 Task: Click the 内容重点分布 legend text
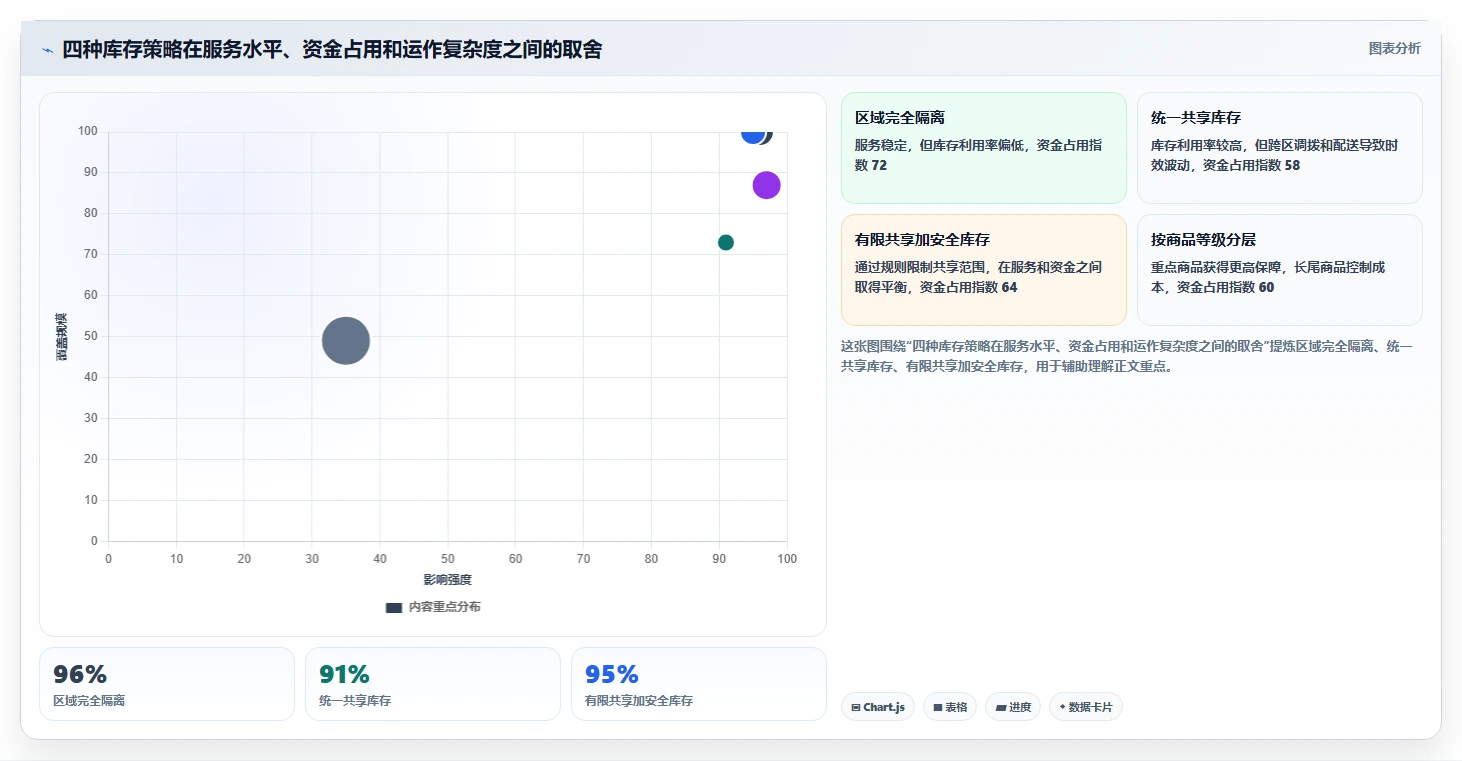coord(444,607)
